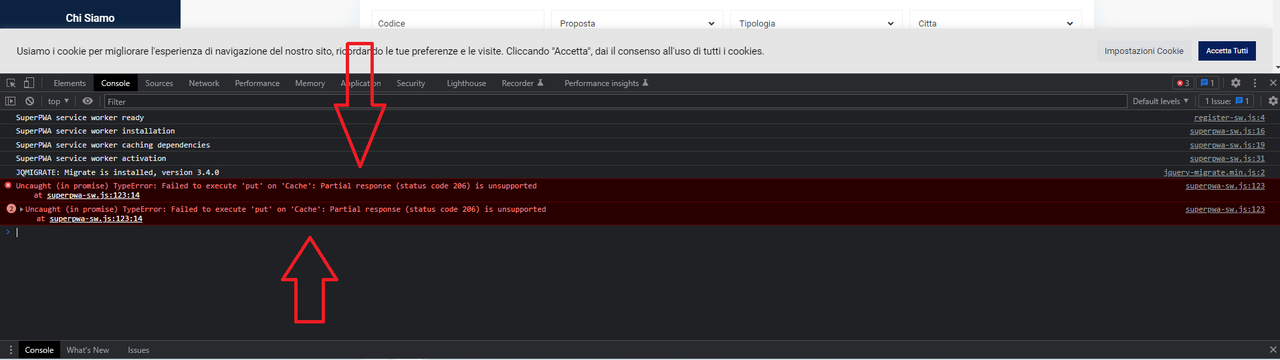
Task: Open the first error's right-side superpwa-sw.js:123 link
Action: [x=1225, y=186]
